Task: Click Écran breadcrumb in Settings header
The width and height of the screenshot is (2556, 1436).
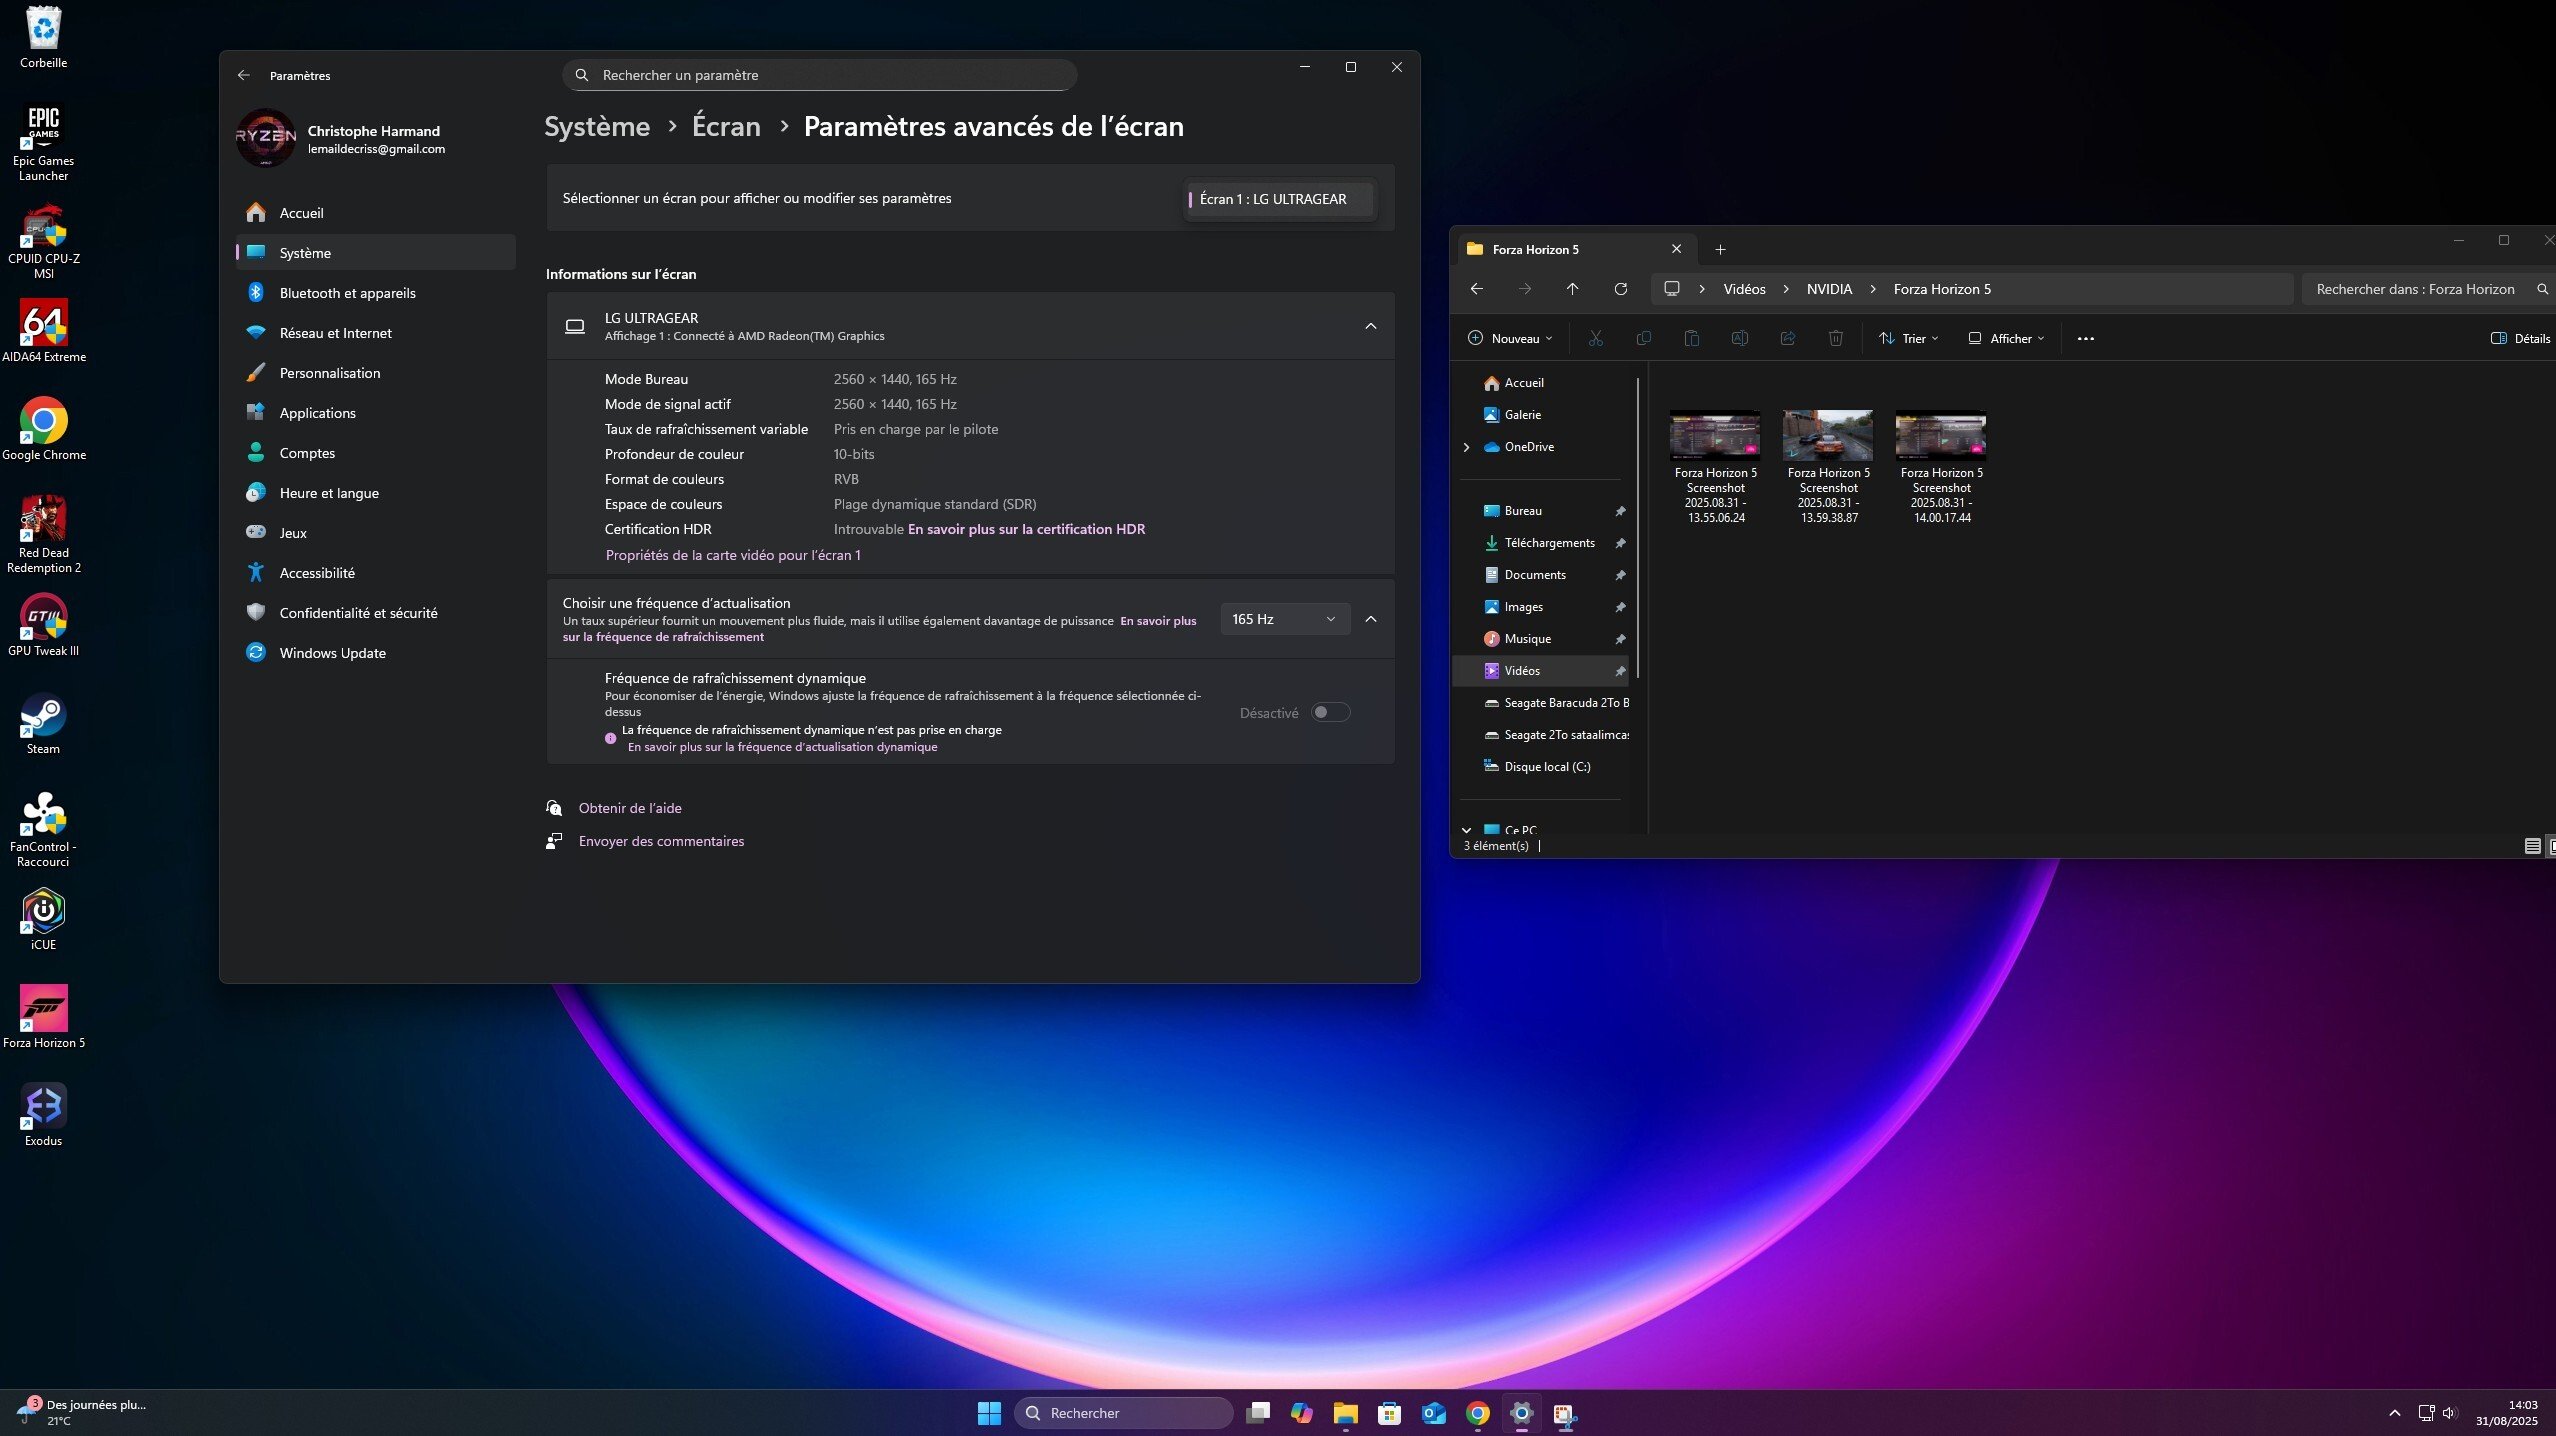Action: point(726,127)
